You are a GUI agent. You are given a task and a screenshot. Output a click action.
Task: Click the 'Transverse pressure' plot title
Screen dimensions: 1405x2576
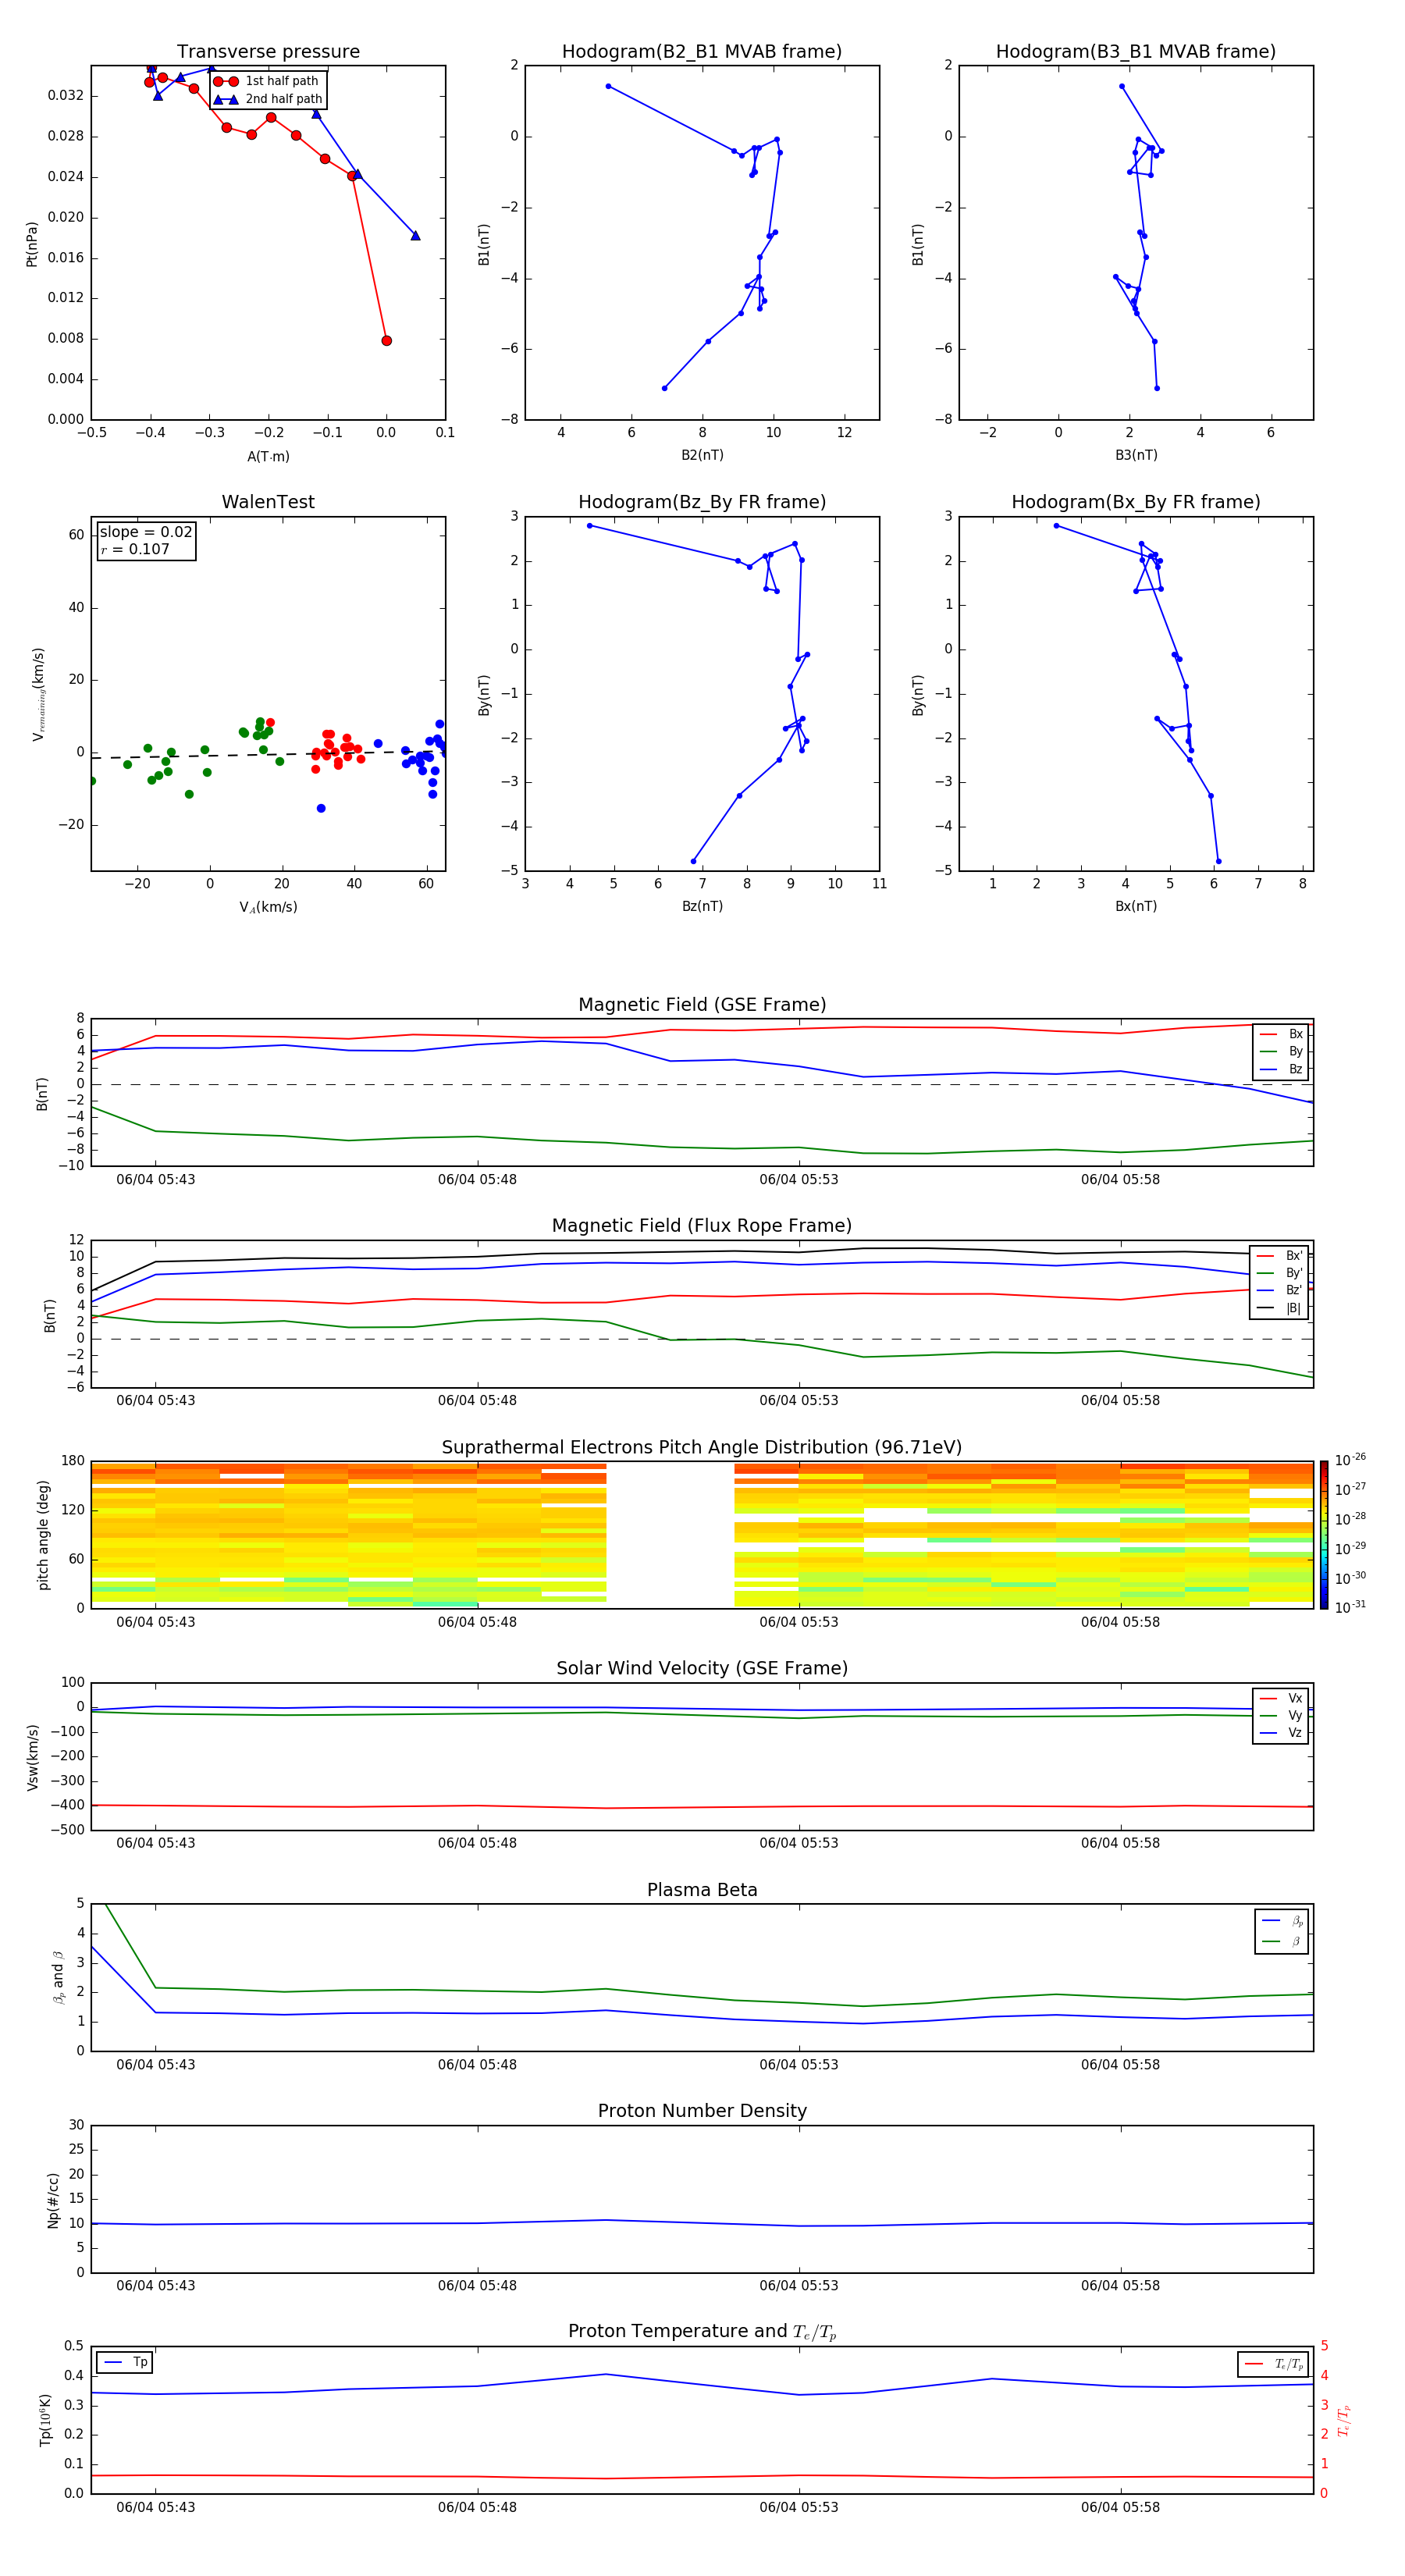coord(268,52)
